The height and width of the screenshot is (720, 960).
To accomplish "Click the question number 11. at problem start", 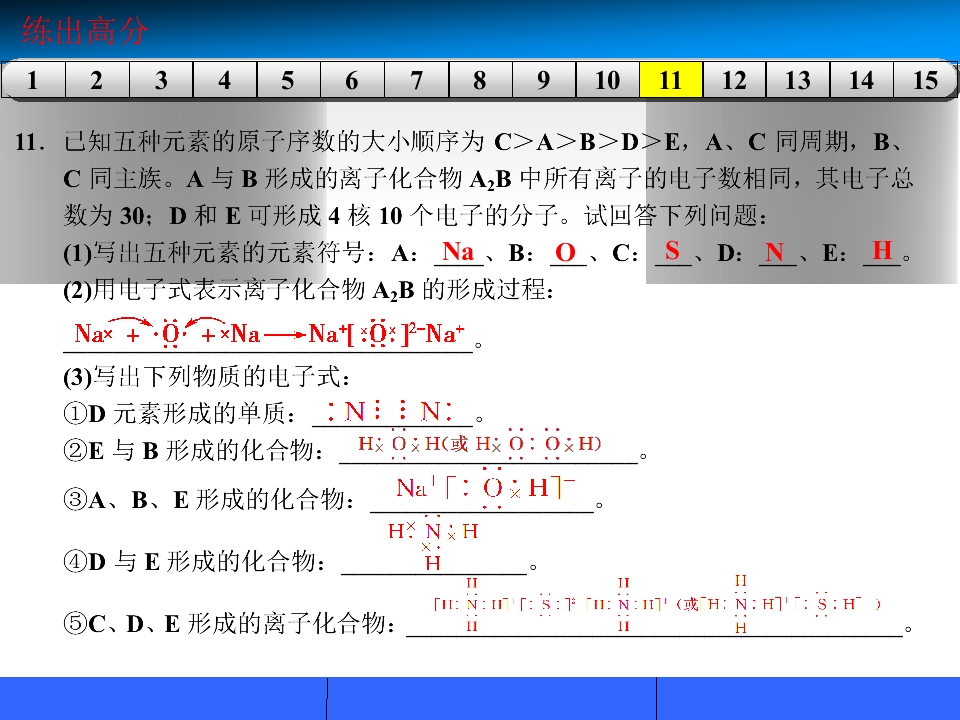I will pos(30,142).
